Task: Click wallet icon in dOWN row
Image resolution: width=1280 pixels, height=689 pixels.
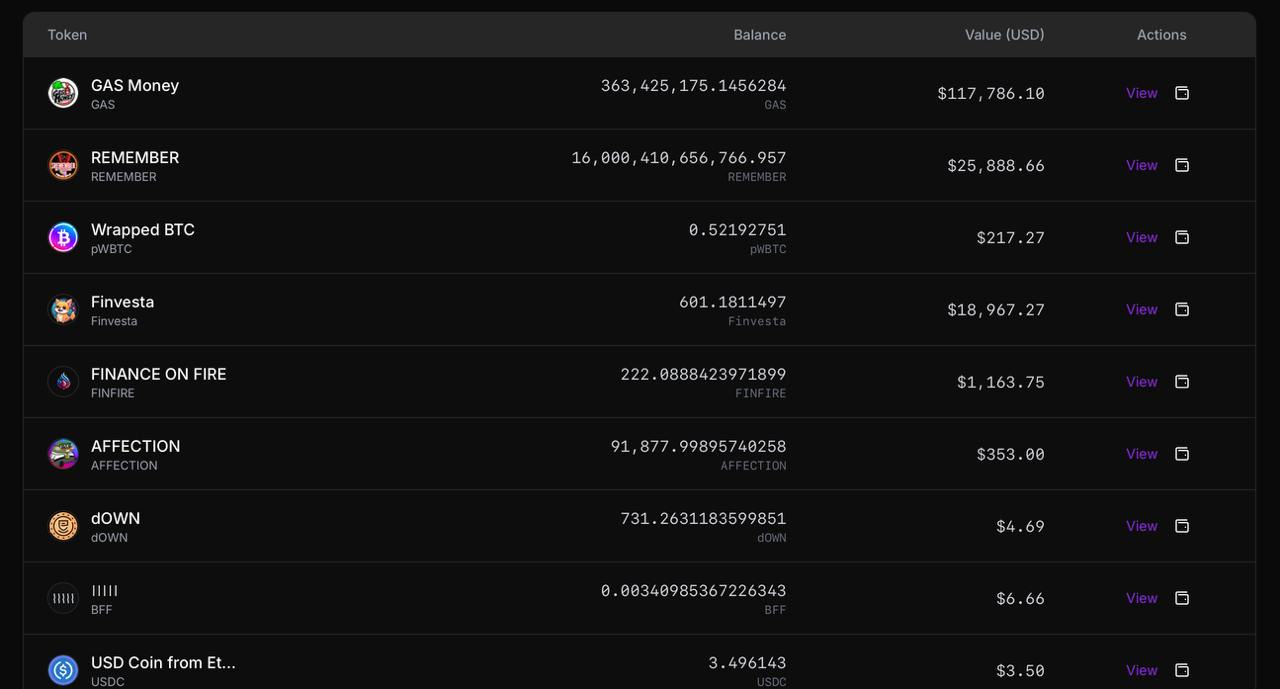Action: coord(1182,526)
